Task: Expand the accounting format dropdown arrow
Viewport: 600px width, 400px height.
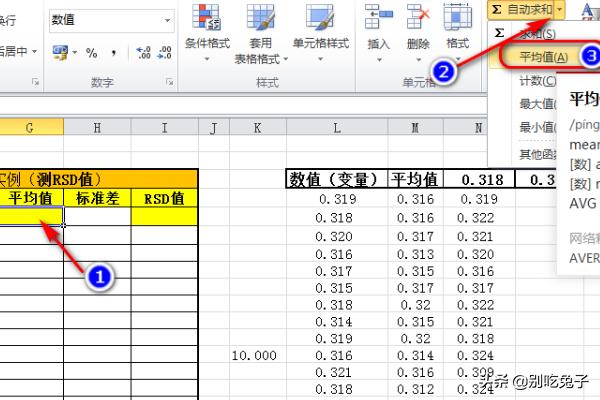Action: click(74, 52)
